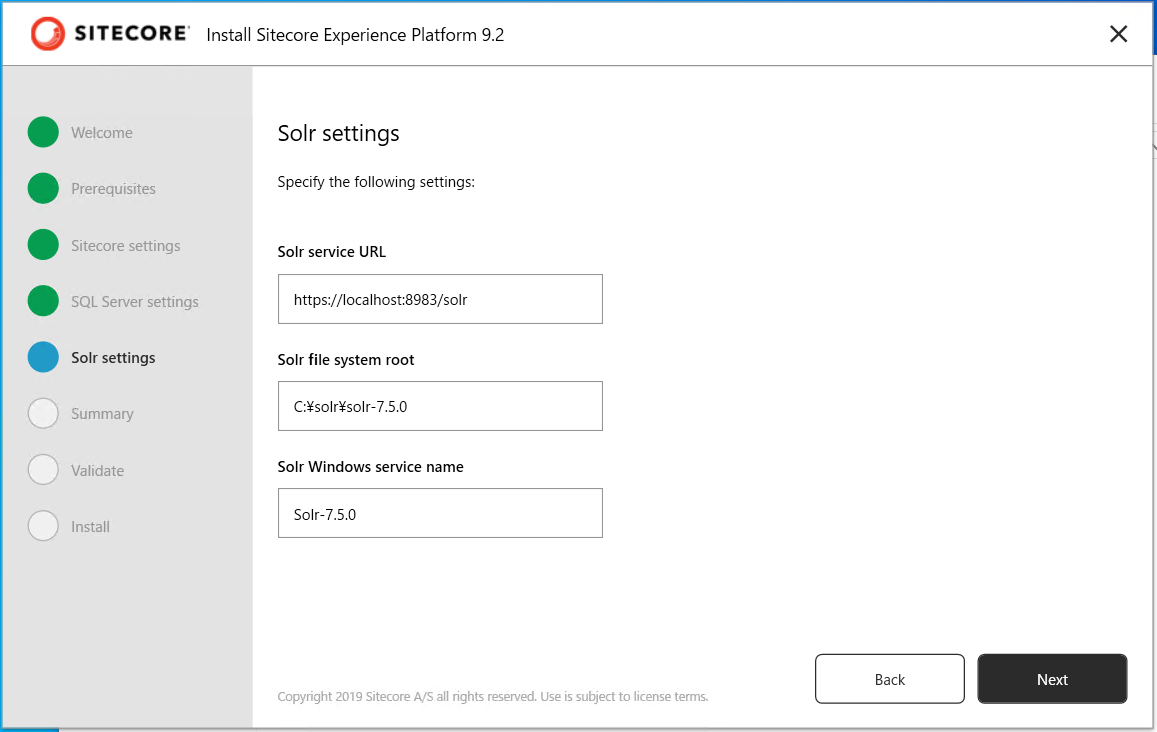Click the green circle beside SQL Server settings
The image size is (1157, 732).
pyautogui.click(x=44, y=301)
